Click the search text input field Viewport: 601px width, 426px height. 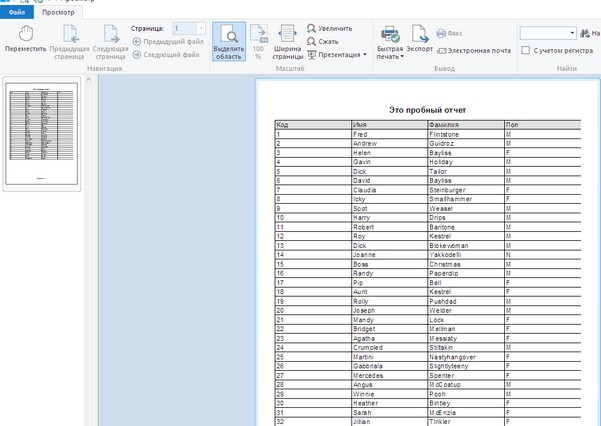[x=546, y=32]
